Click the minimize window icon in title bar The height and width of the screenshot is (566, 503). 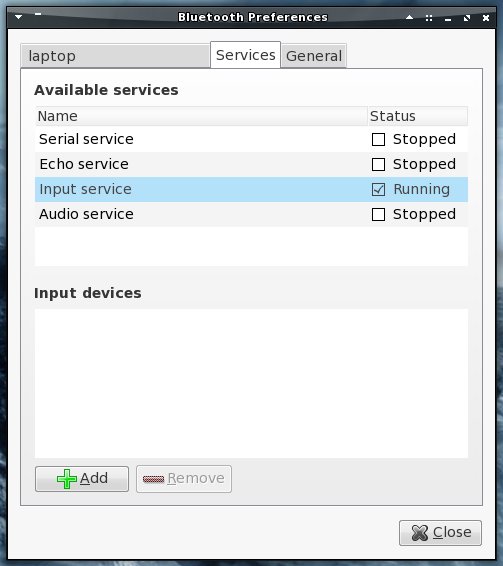[448, 20]
